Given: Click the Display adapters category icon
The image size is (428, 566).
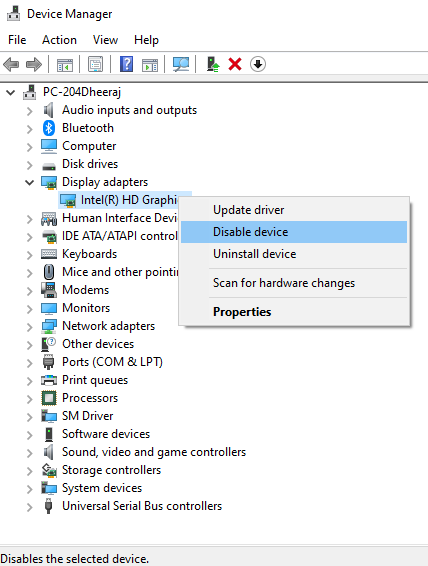Looking at the screenshot, I should pos(49,182).
